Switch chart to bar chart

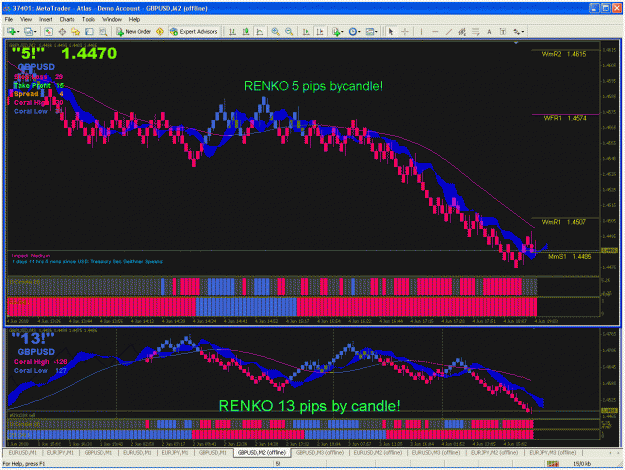point(232,31)
